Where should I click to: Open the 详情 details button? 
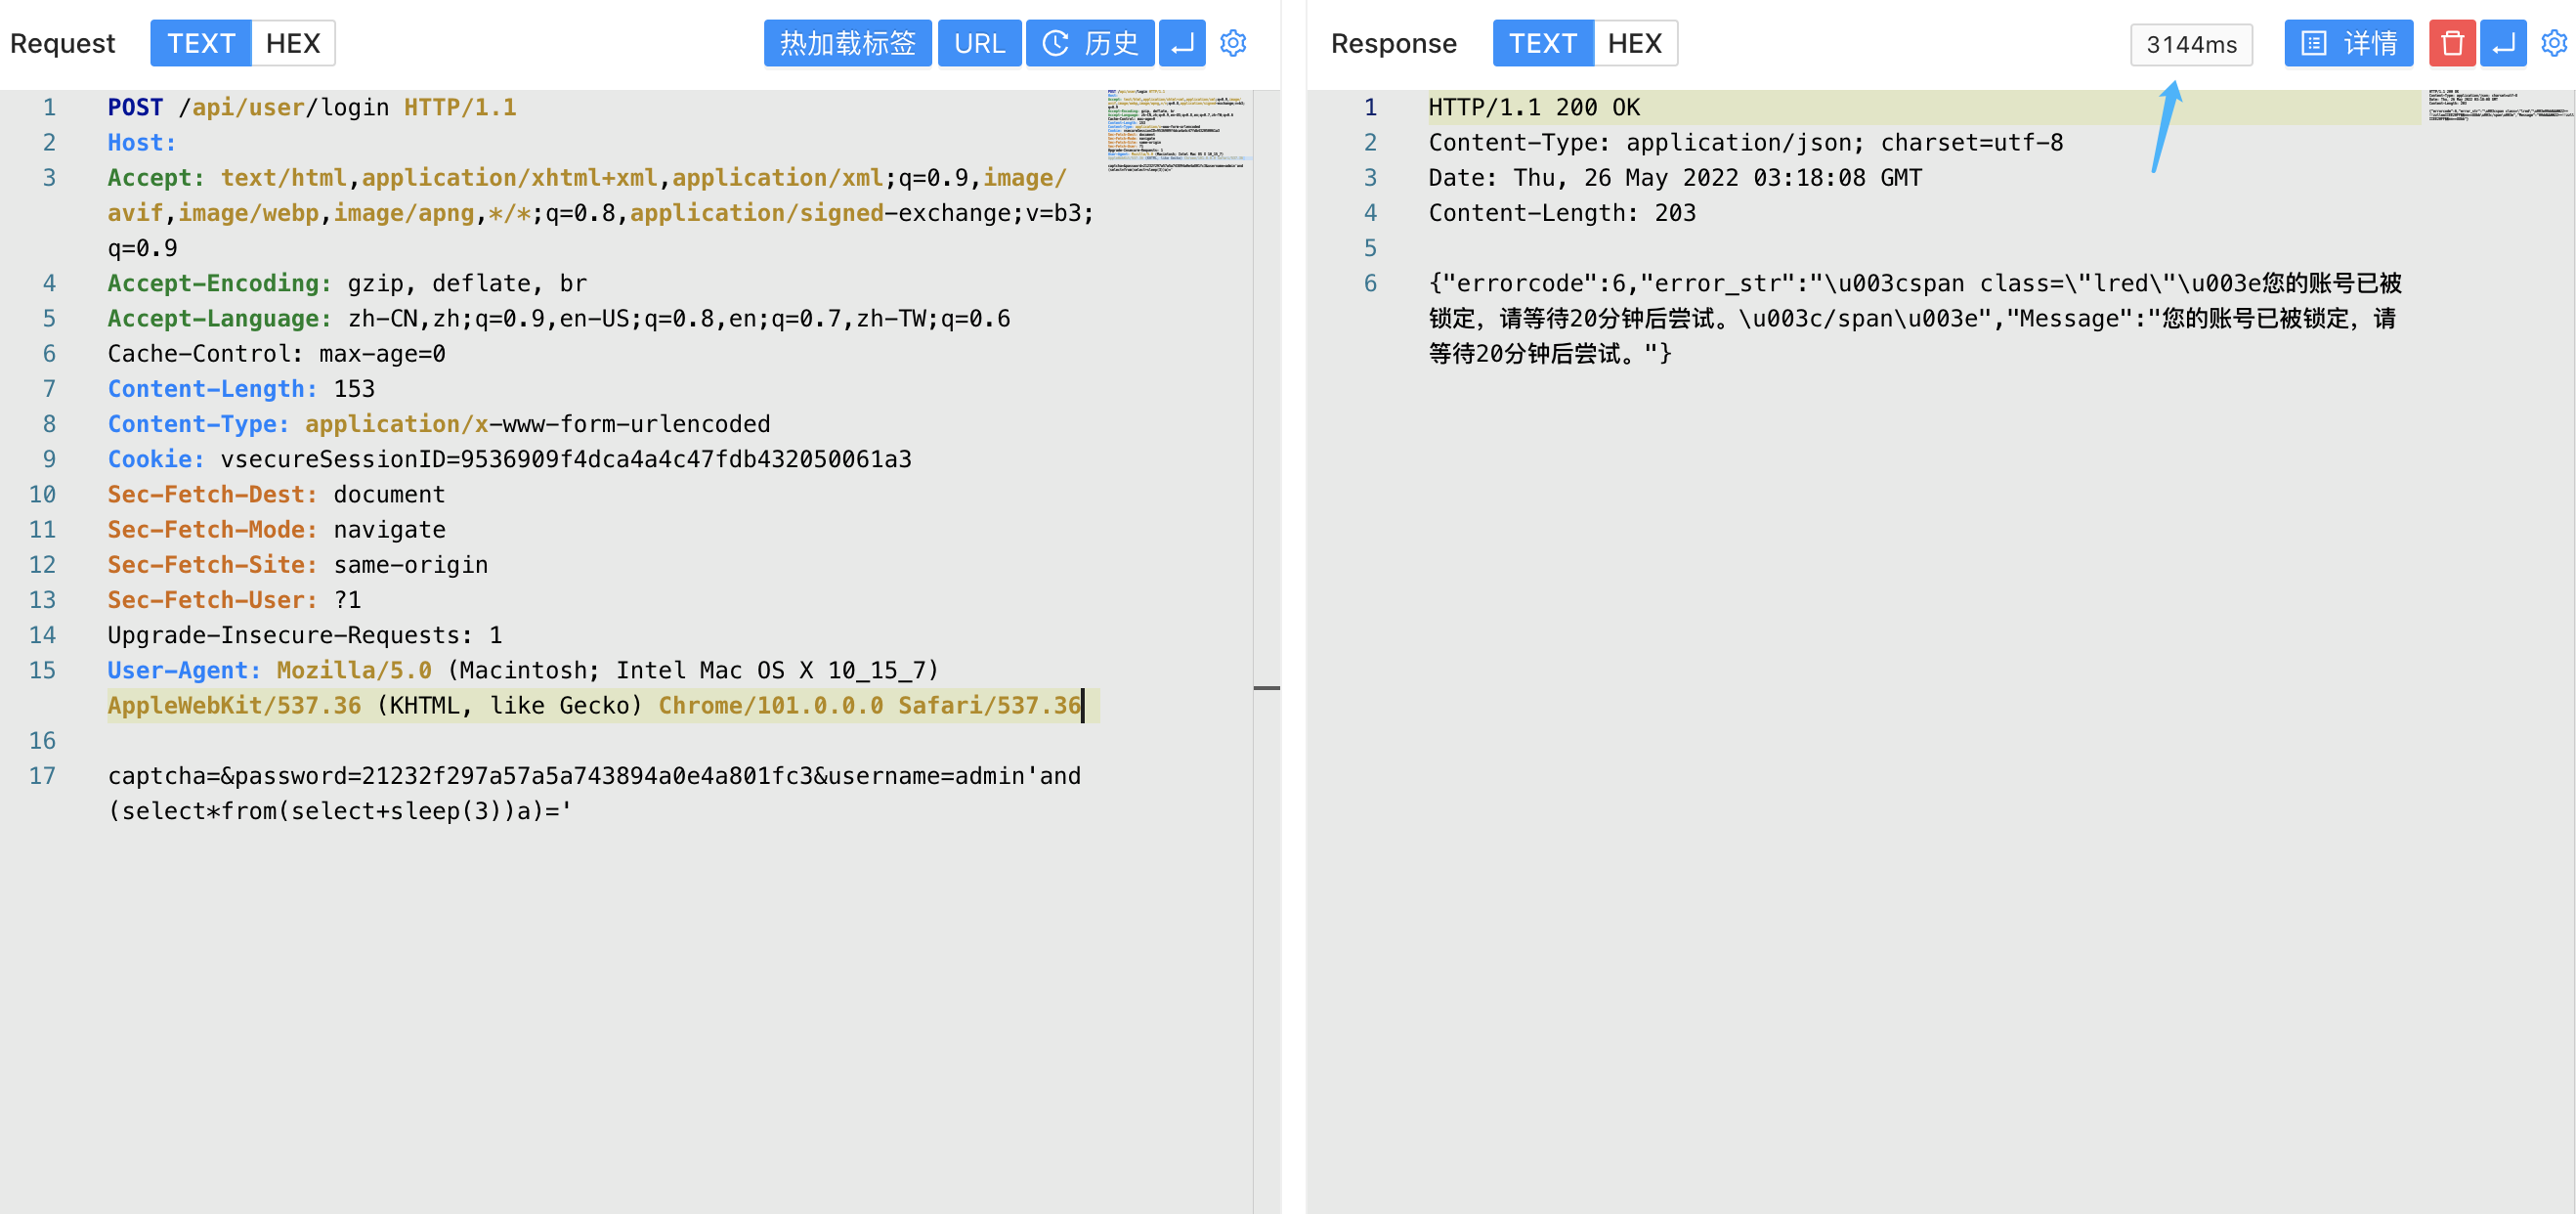(x=2348, y=43)
